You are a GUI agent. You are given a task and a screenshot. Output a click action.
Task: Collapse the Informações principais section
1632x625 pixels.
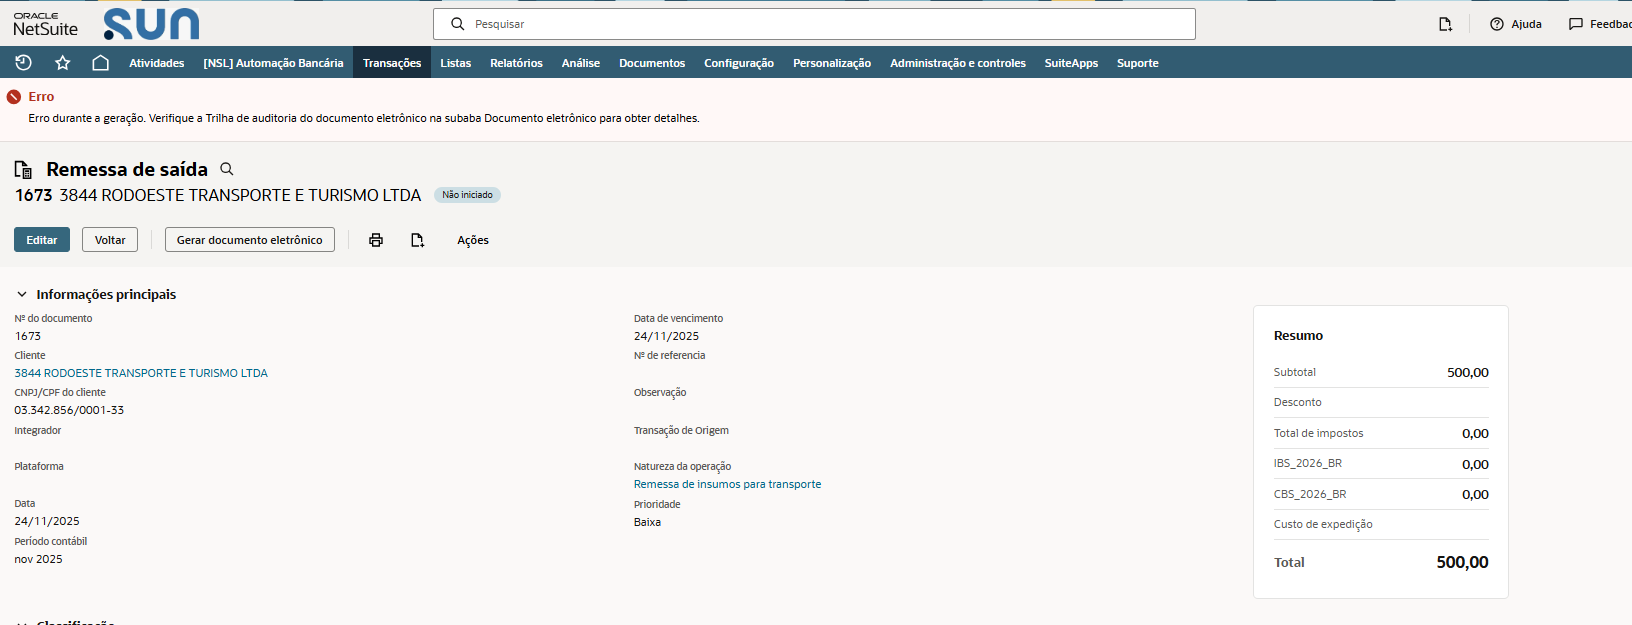click(22, 295)
